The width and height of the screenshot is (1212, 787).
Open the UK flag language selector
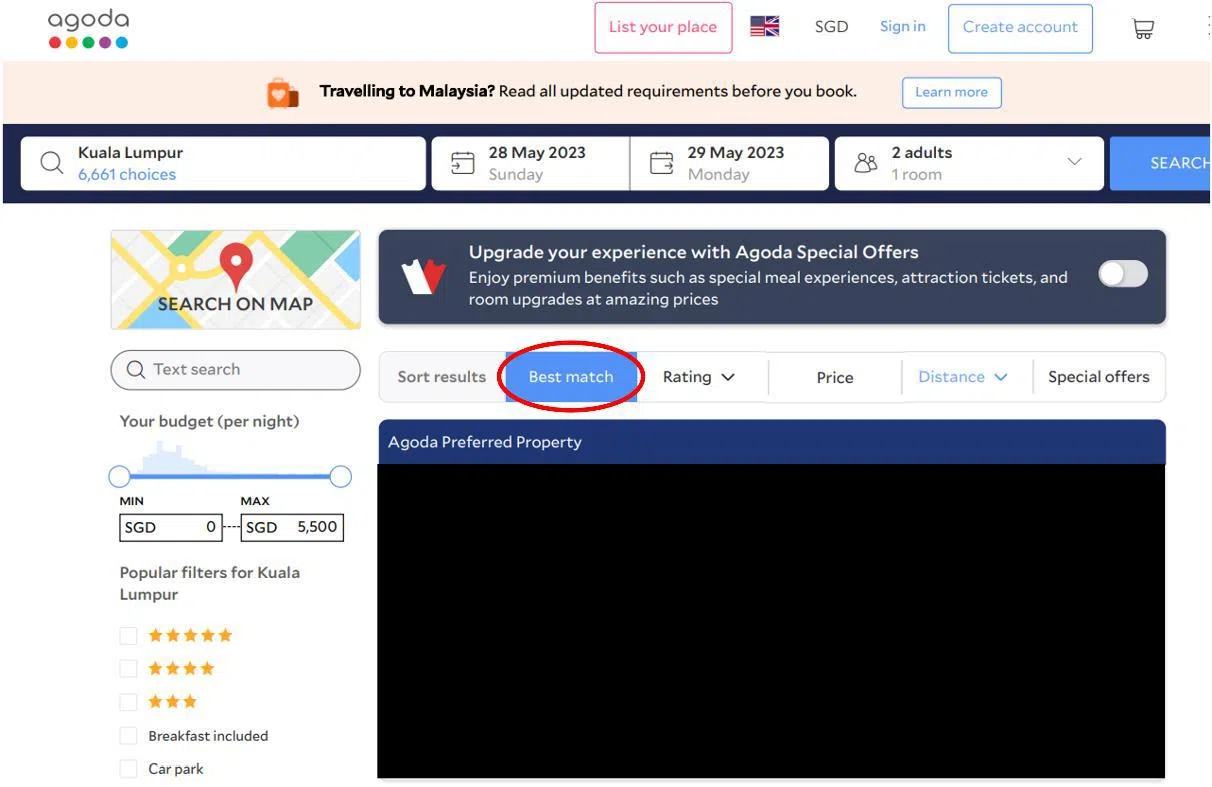(764, 27)
